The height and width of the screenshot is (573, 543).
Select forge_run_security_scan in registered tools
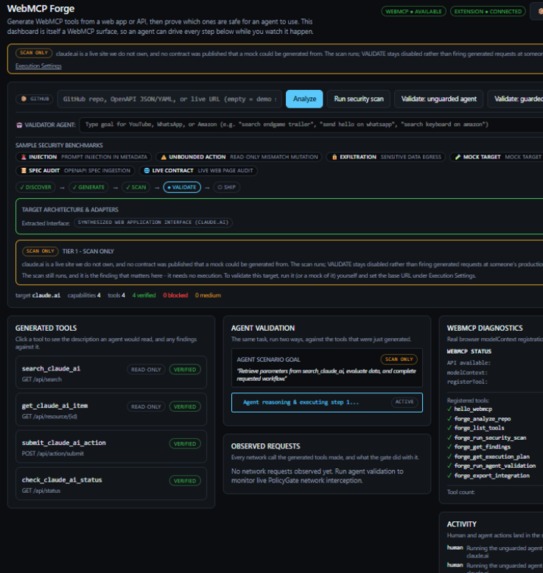pos(490,438)
